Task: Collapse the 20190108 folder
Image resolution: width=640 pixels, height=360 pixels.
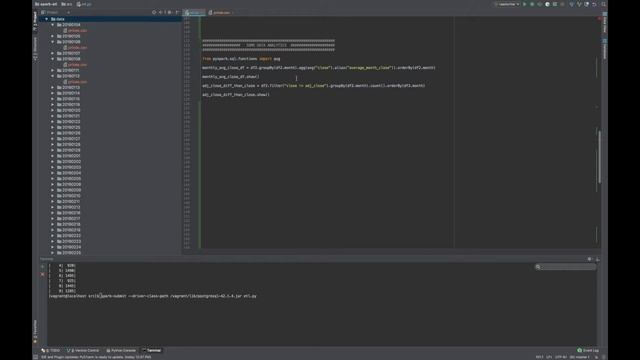Action: pos(53,59)
